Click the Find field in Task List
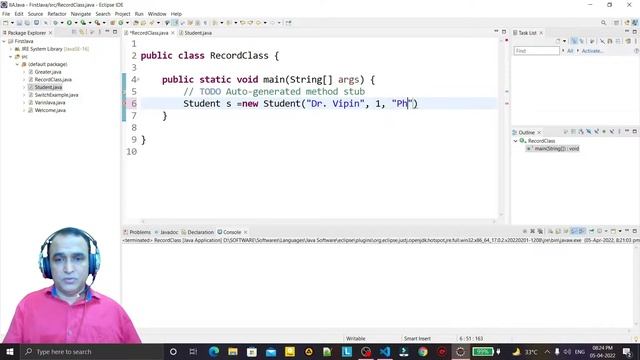 tap(536, 51)
